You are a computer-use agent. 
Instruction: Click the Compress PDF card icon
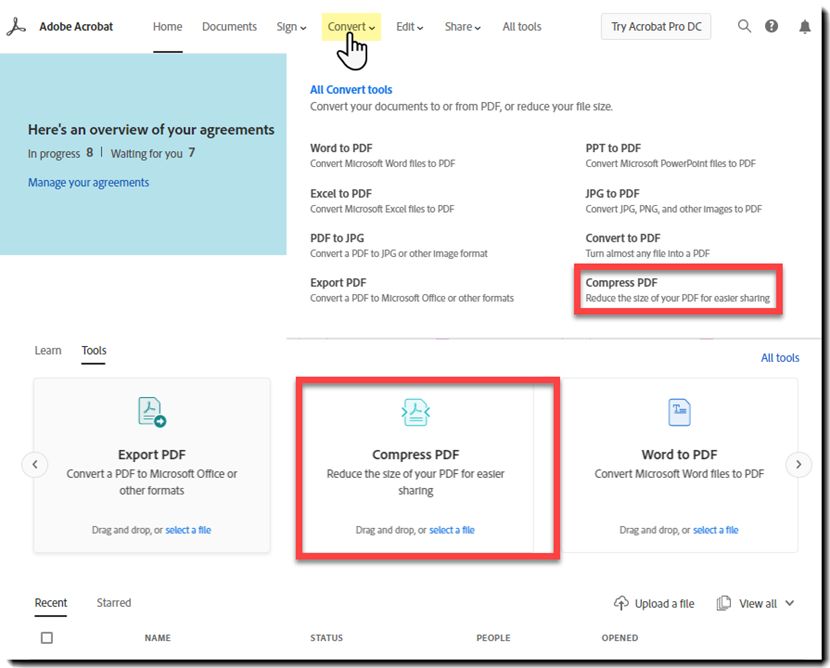416,412
